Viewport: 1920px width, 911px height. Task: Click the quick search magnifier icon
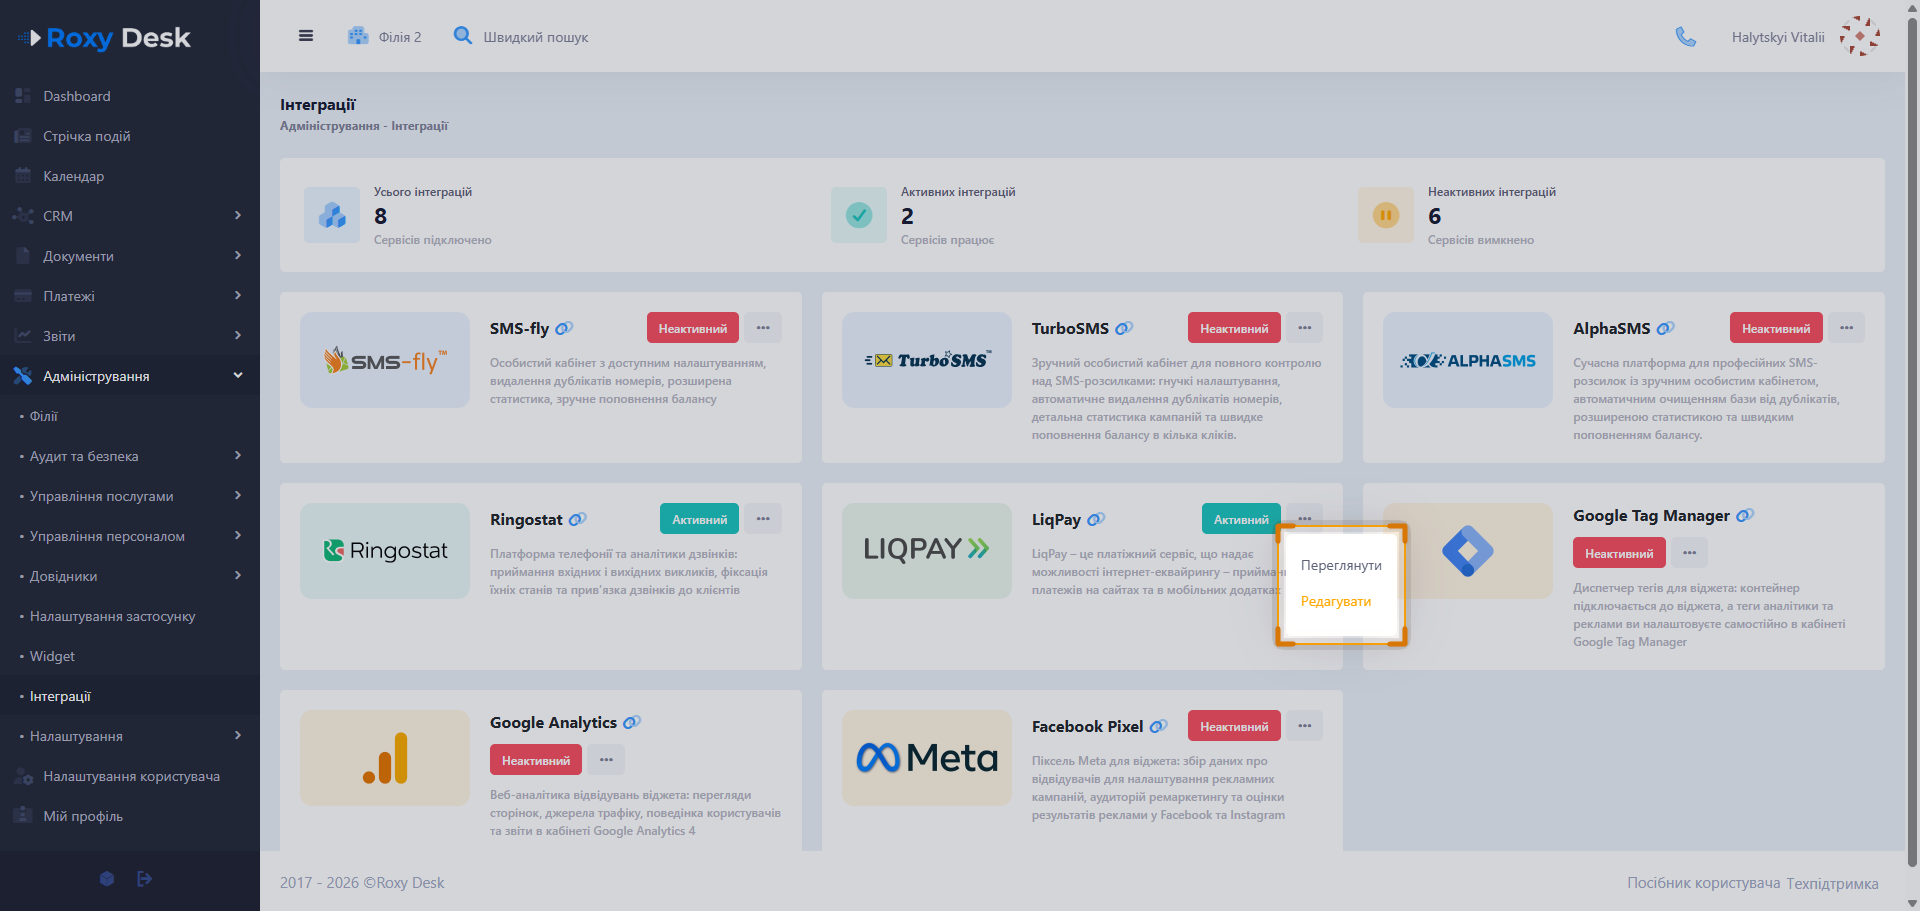462,36
